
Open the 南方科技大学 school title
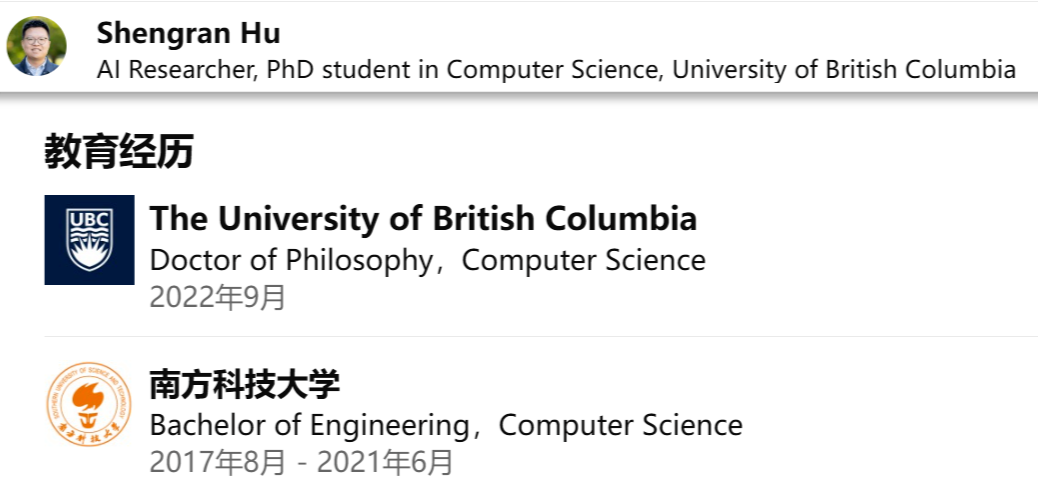pyautogui.click(x=245, y=384)
